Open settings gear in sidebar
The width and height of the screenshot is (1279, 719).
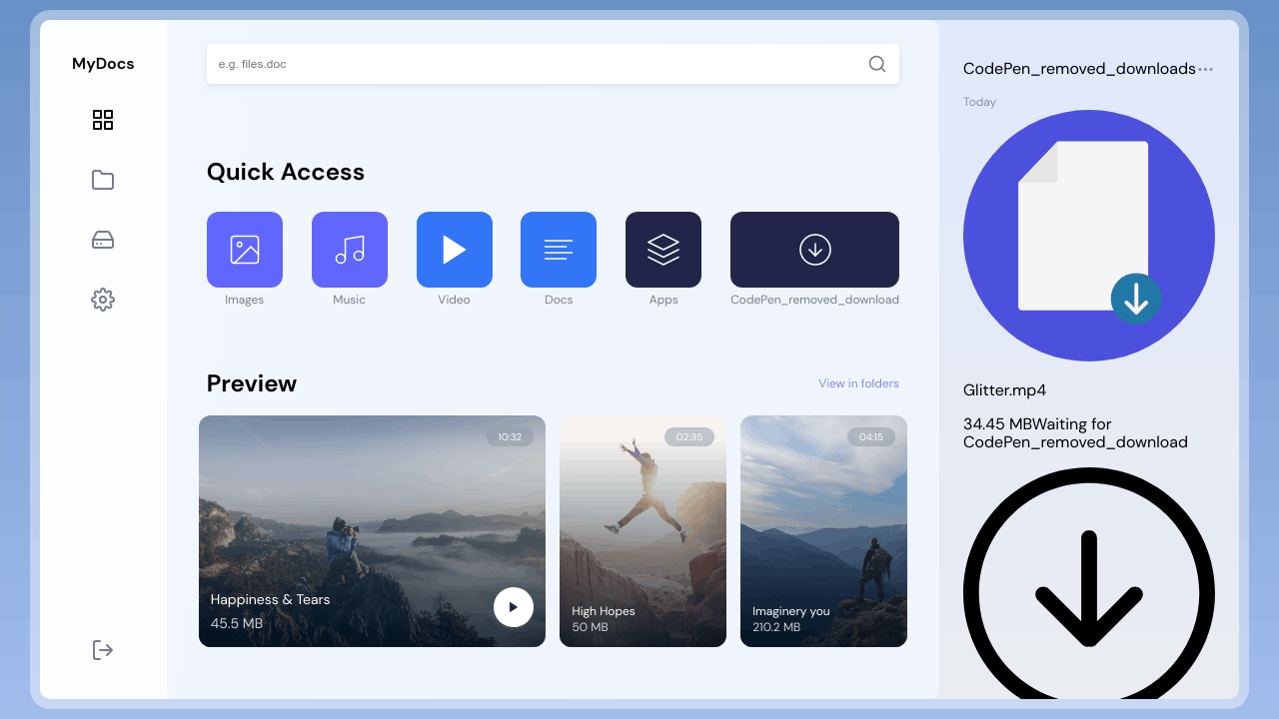103,299
